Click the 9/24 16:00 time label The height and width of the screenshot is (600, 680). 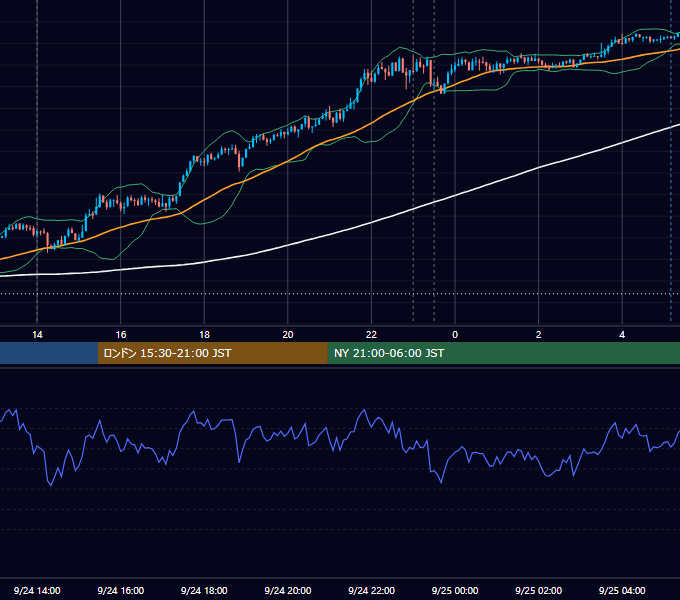coord(121,590)
